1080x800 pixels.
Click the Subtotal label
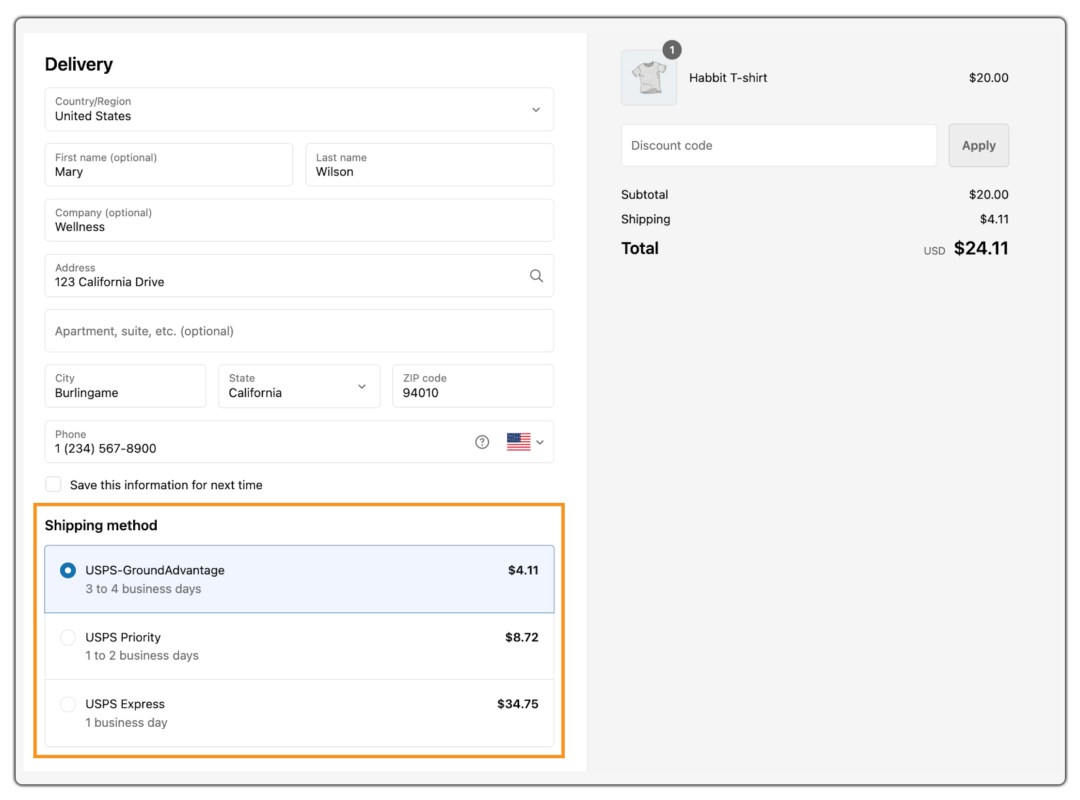(645, 194)
